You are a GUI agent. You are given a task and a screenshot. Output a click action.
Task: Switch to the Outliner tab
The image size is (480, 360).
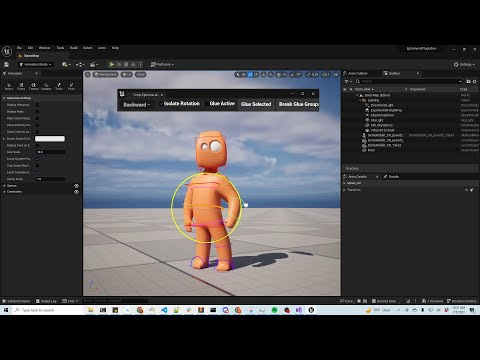point(394,73)
